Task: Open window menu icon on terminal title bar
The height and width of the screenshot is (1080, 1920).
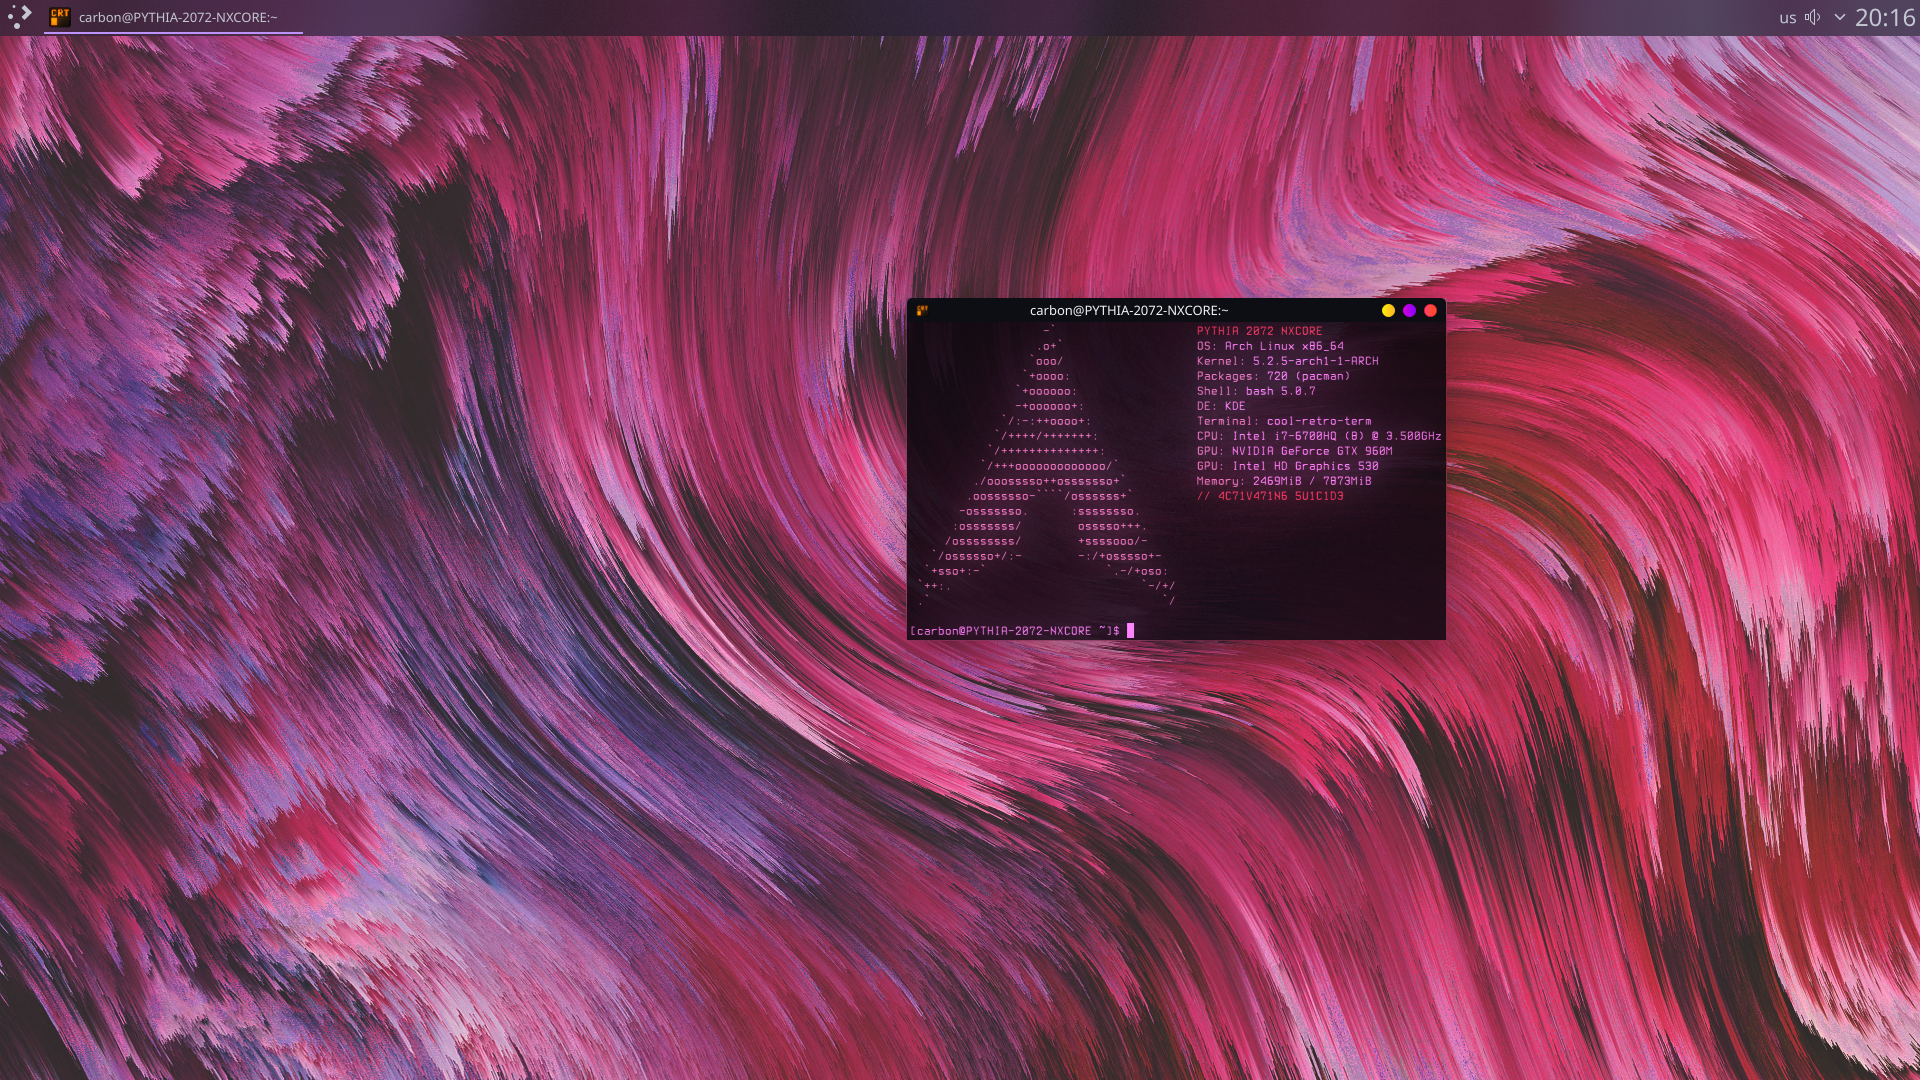Action: point(922,311)
